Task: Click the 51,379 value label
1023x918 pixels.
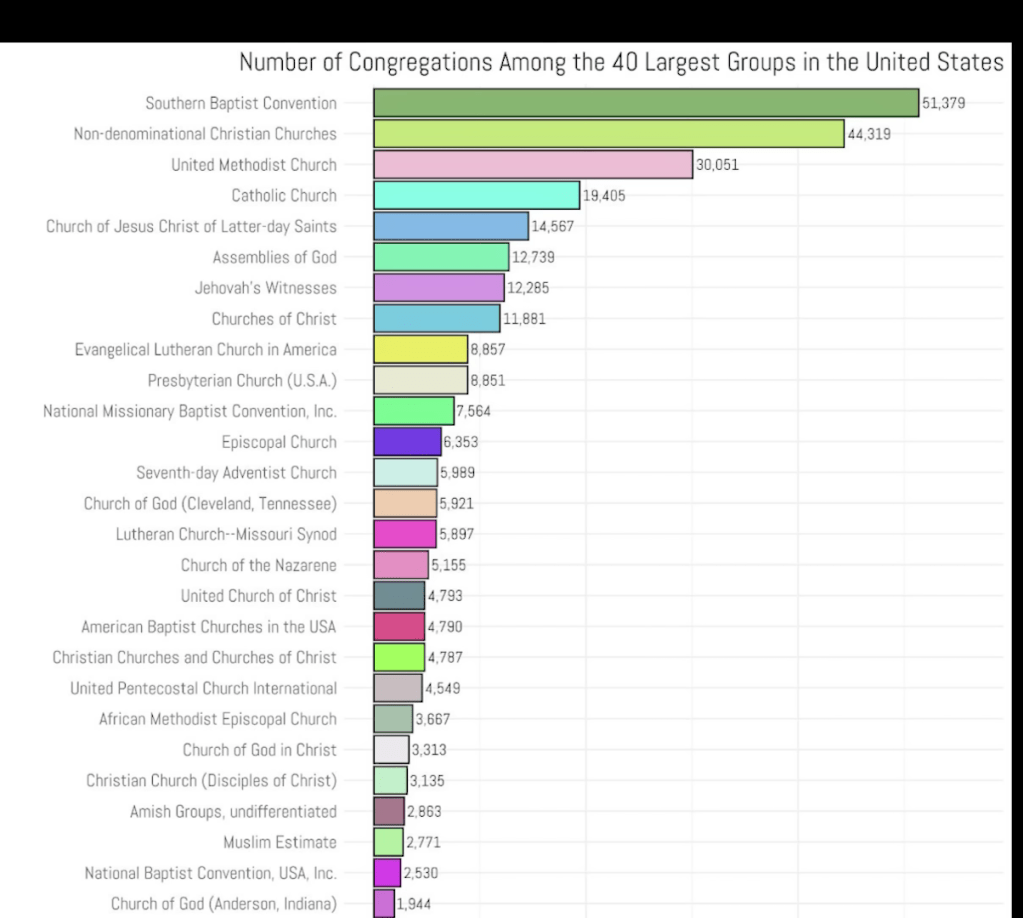Action: pyautogui.click(x=943, y=104)
